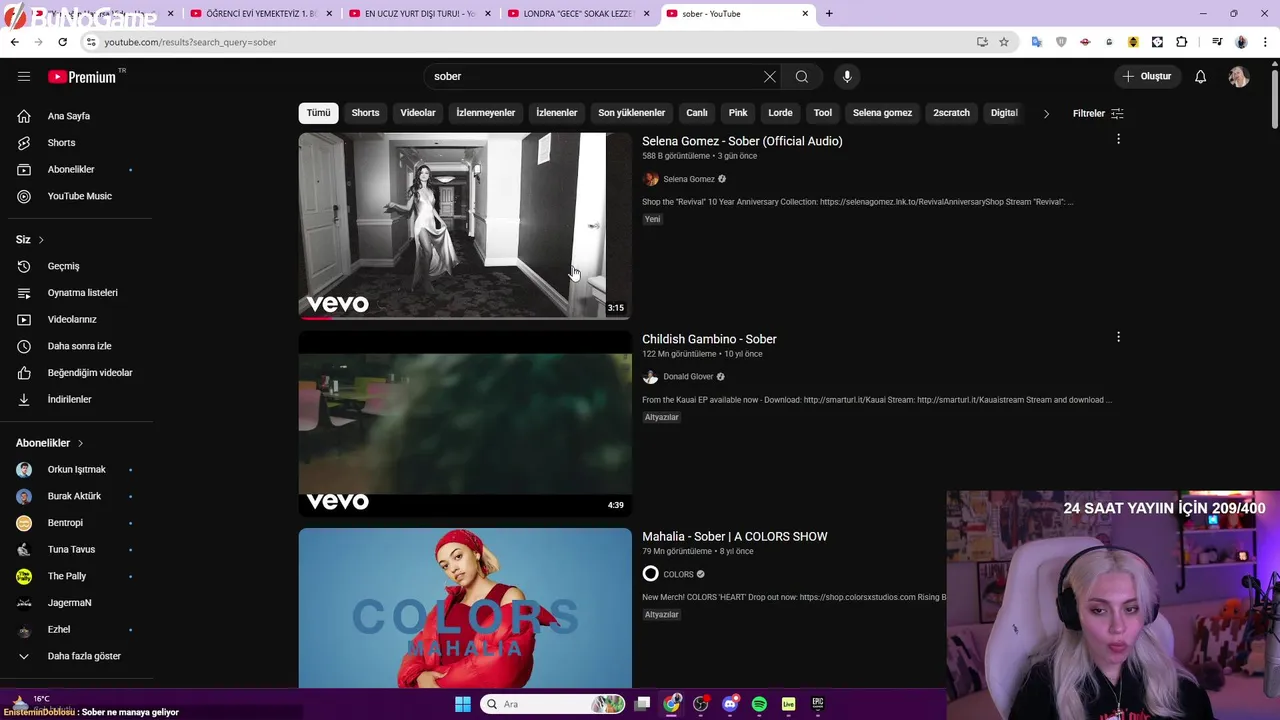
Task: Open Discord from the taskbar
Action: [730, 704]
